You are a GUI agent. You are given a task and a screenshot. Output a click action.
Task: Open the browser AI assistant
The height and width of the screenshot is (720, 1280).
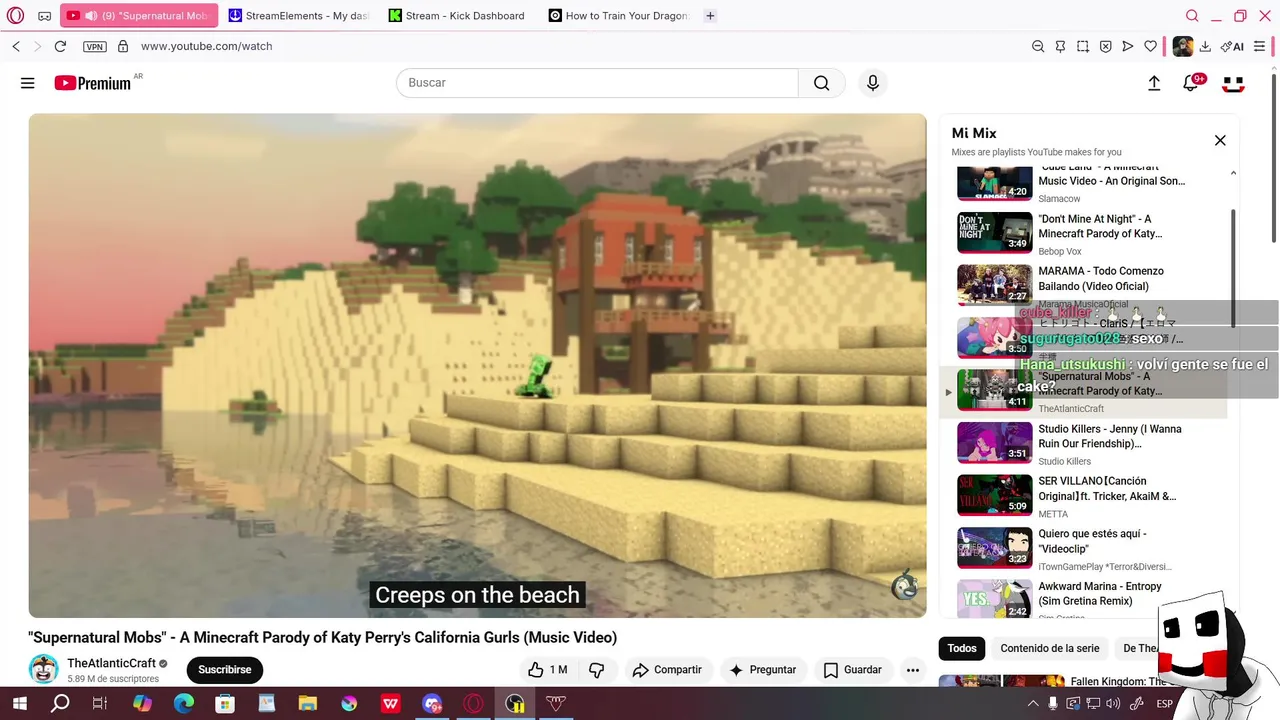point(1232,46)
